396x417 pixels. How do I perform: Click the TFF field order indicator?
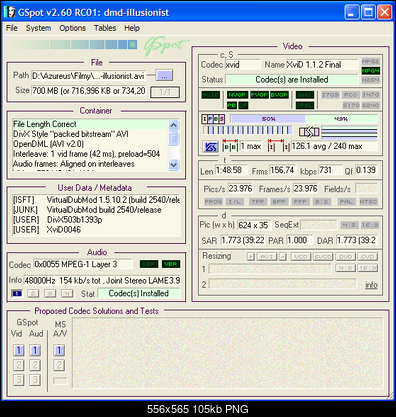click(257, 202)
